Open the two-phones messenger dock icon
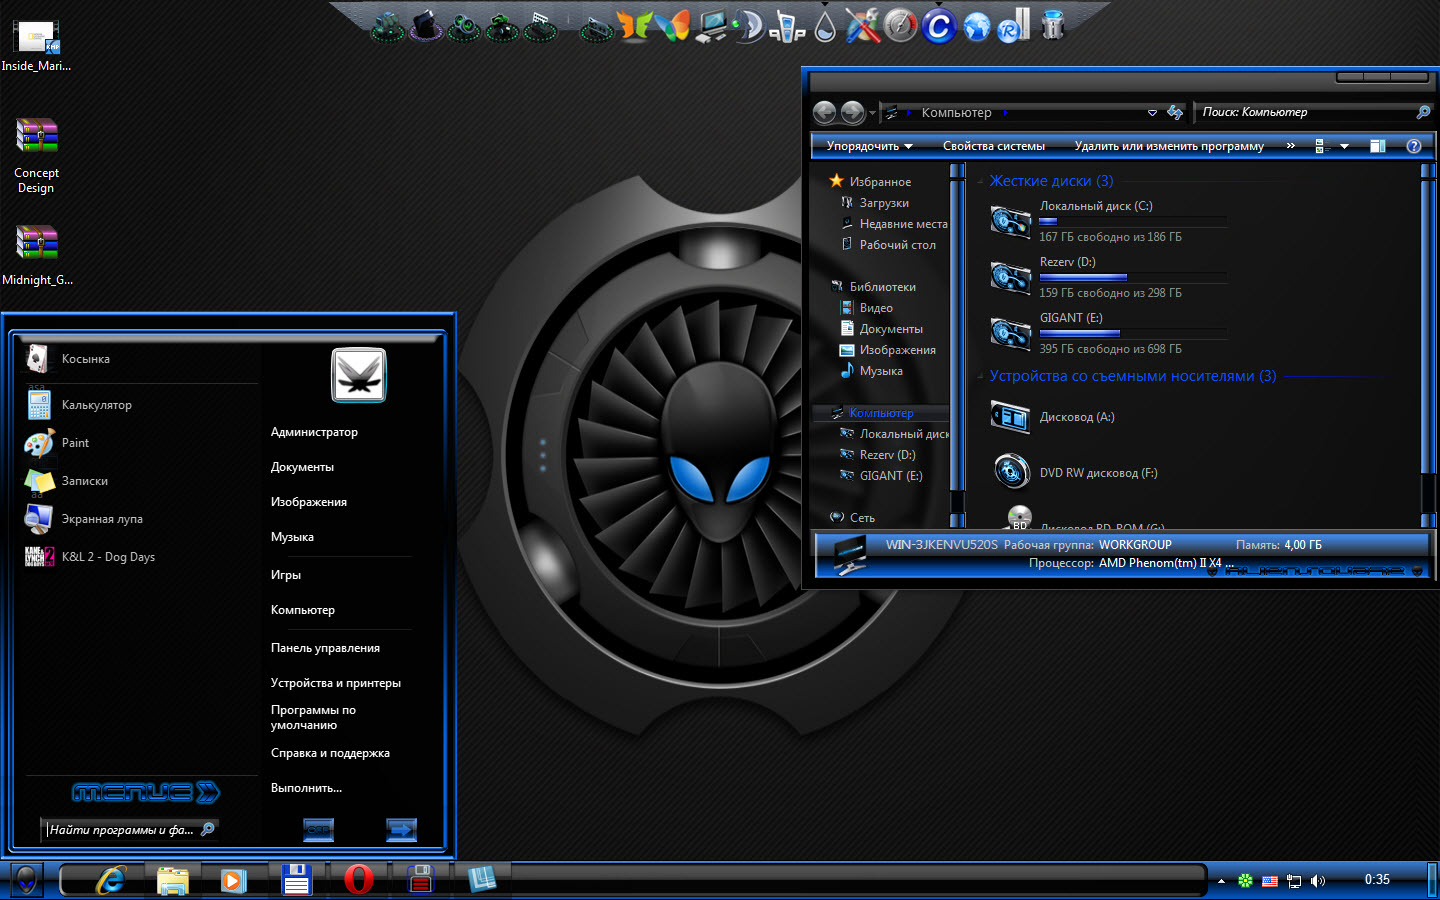Viewport: 1440px width, 900px height. coord(787,26)
